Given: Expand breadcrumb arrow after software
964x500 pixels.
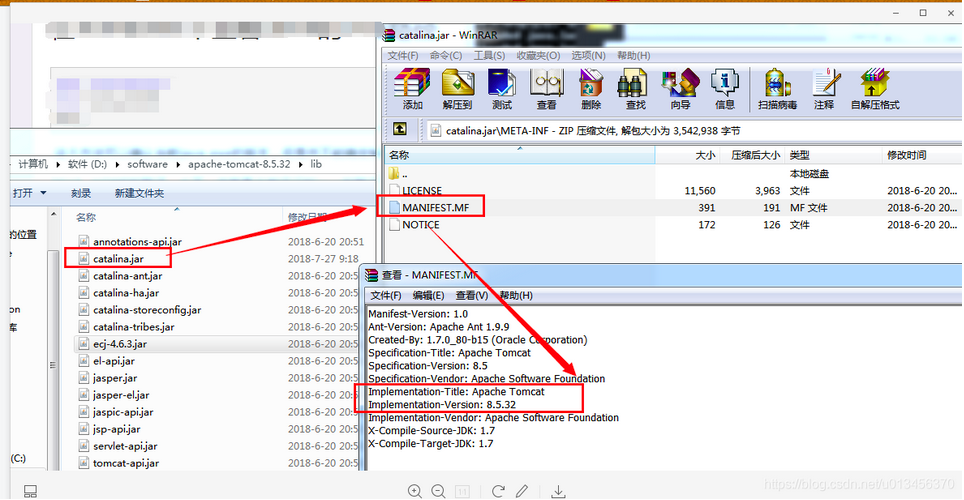Looking at the screenshot, I should [x=178, y=164].
